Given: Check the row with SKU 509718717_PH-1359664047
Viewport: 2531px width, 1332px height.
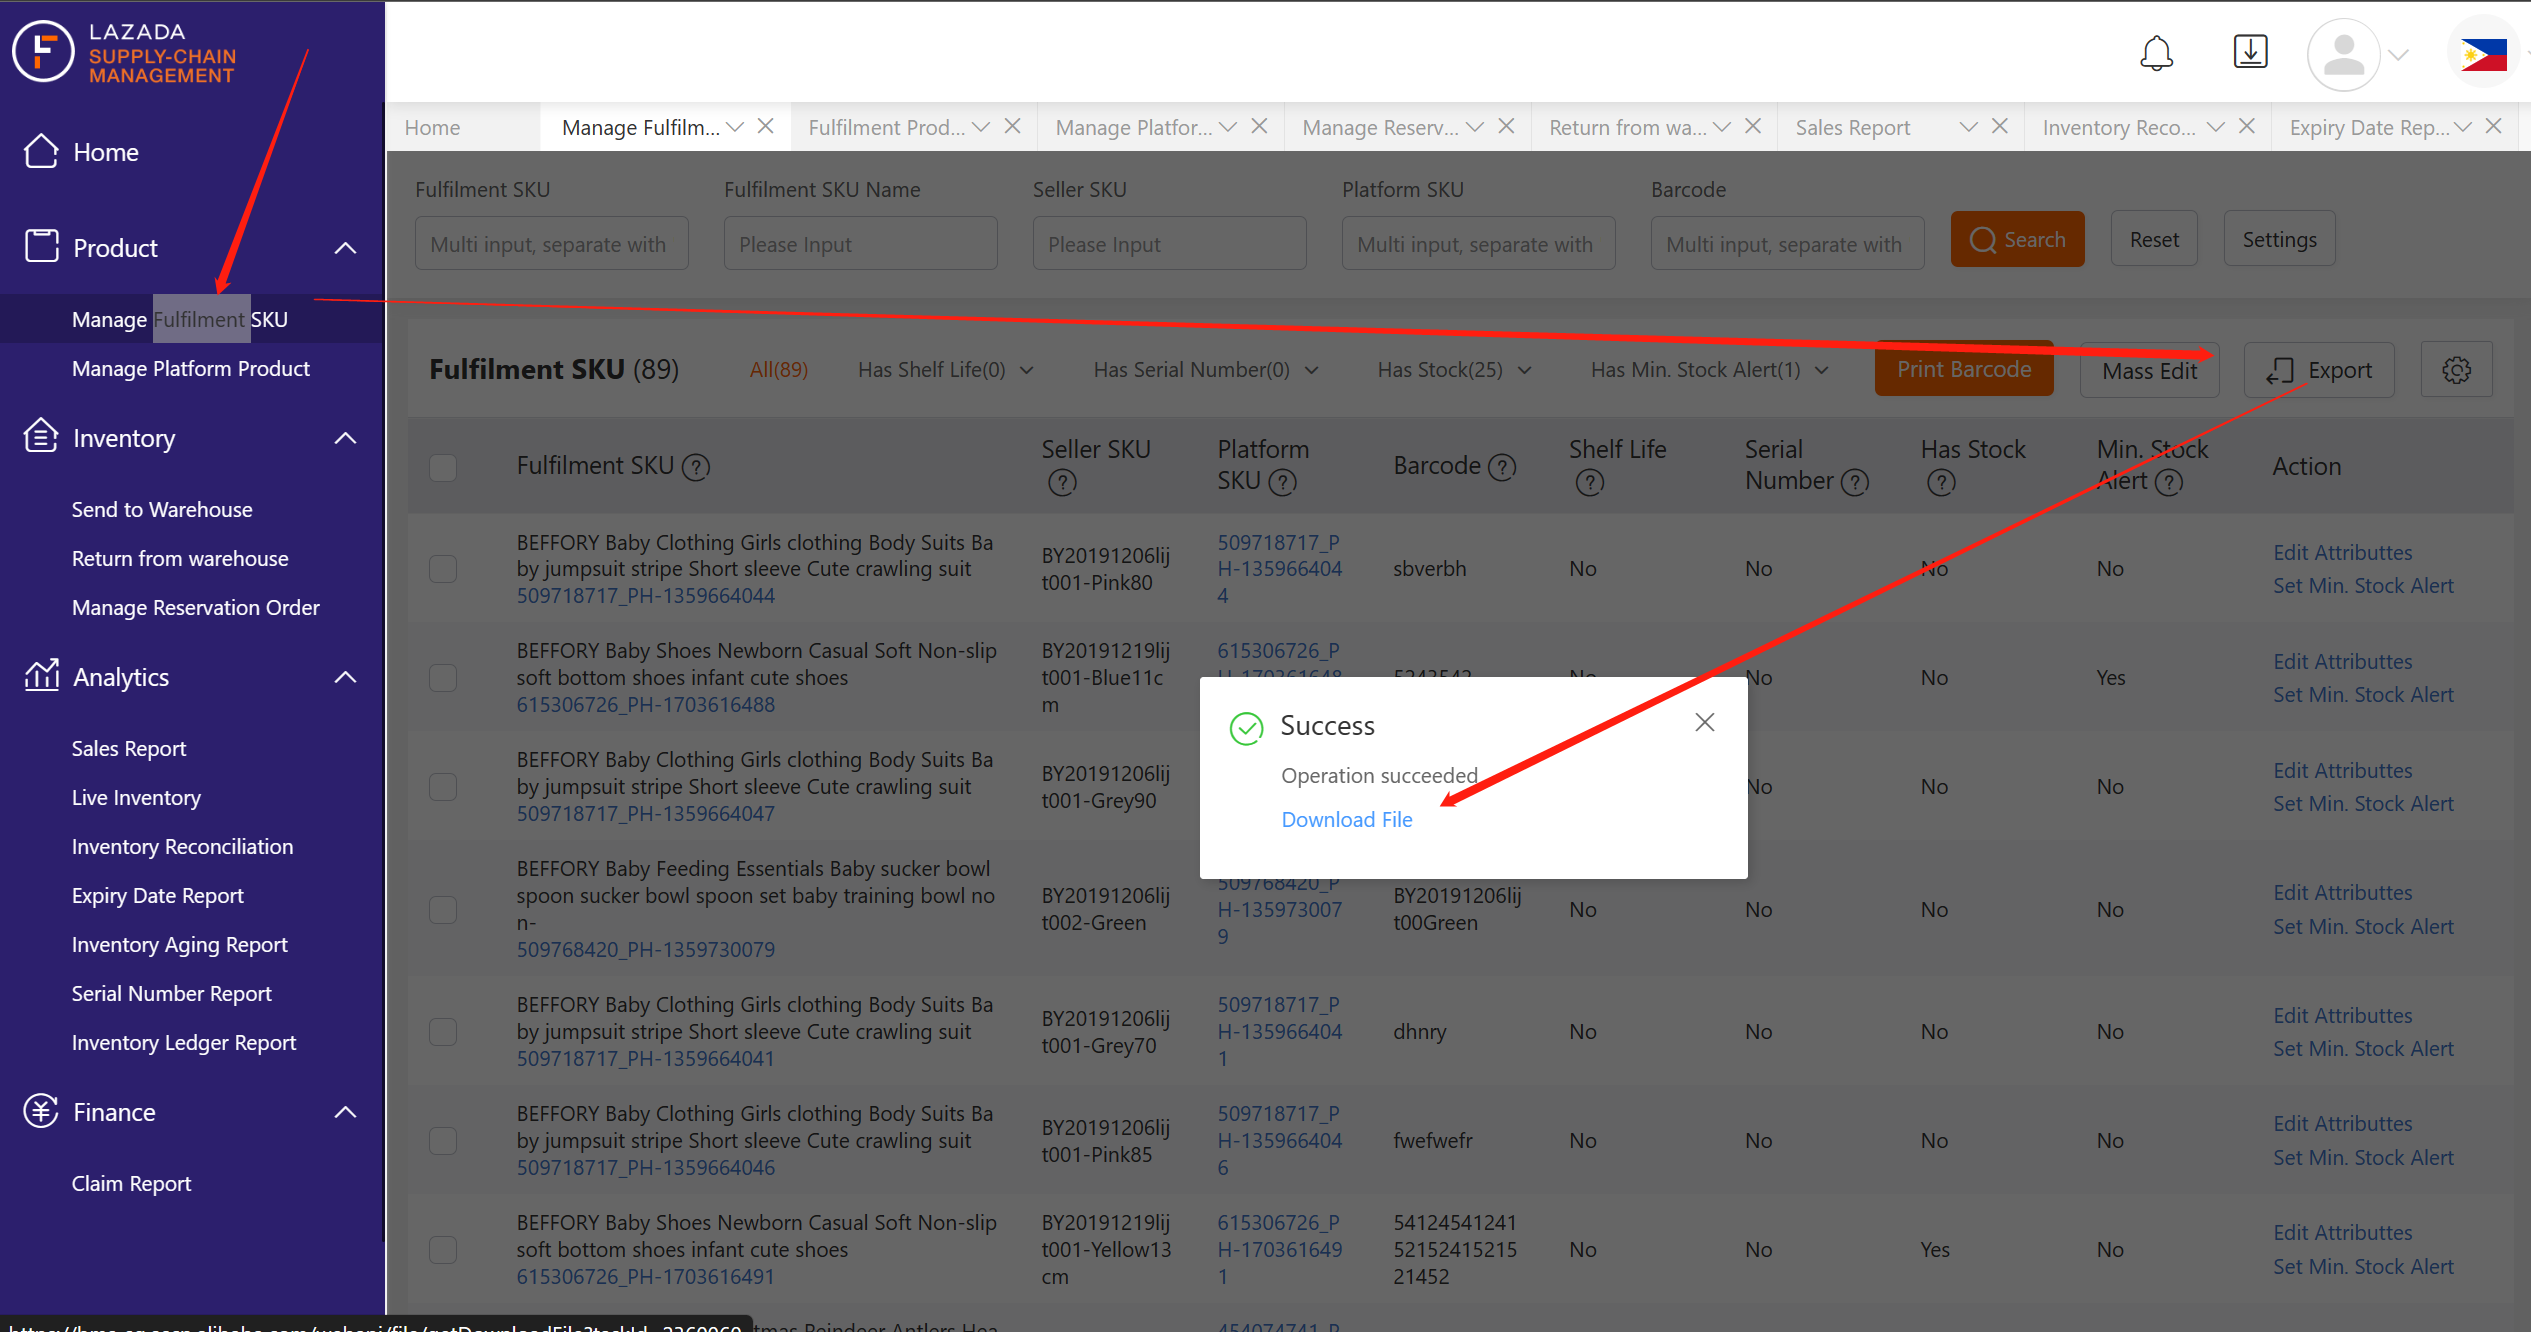Looking at the screenshot, I should (443, 786).
